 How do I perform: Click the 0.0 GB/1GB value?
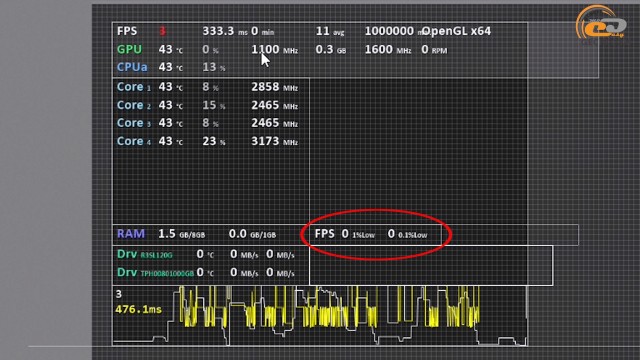[x=252, y=234]
